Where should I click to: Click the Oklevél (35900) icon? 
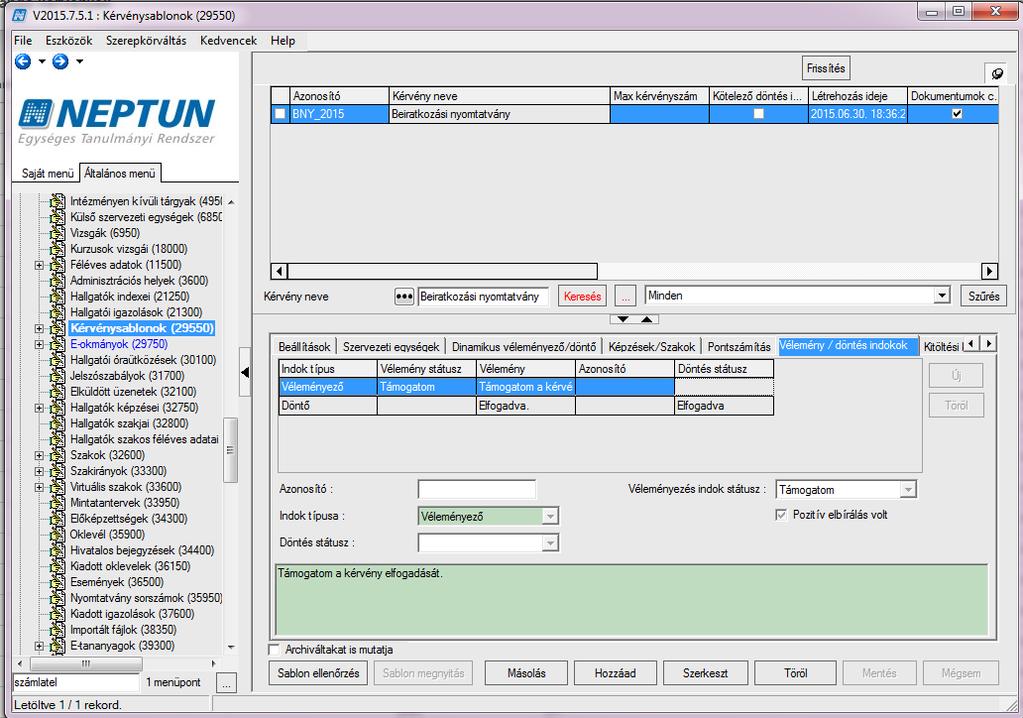click(x=58, y=534)
